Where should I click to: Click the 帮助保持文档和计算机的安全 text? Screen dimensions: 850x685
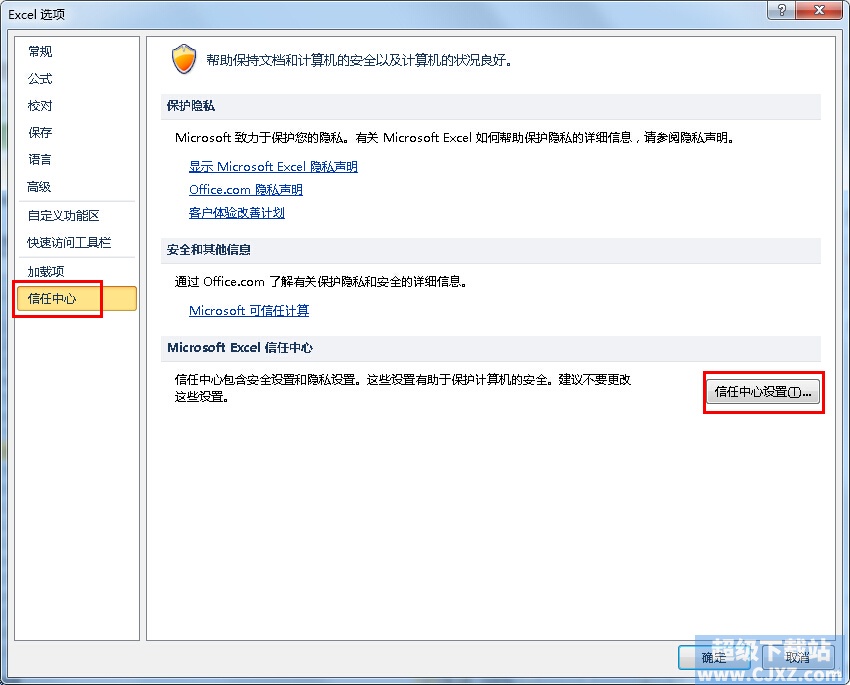pyautogui.click(x=359, y=60)
